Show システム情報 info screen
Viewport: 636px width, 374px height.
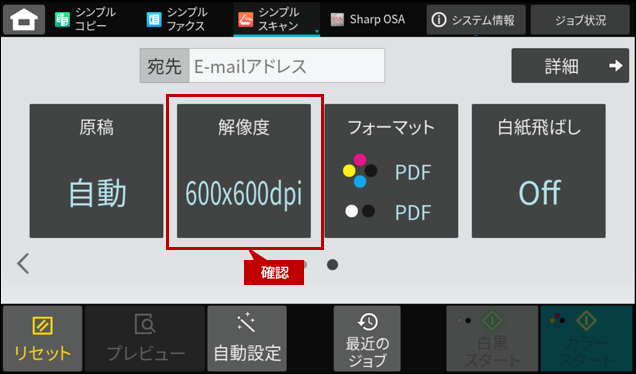(x=476, y=19)
